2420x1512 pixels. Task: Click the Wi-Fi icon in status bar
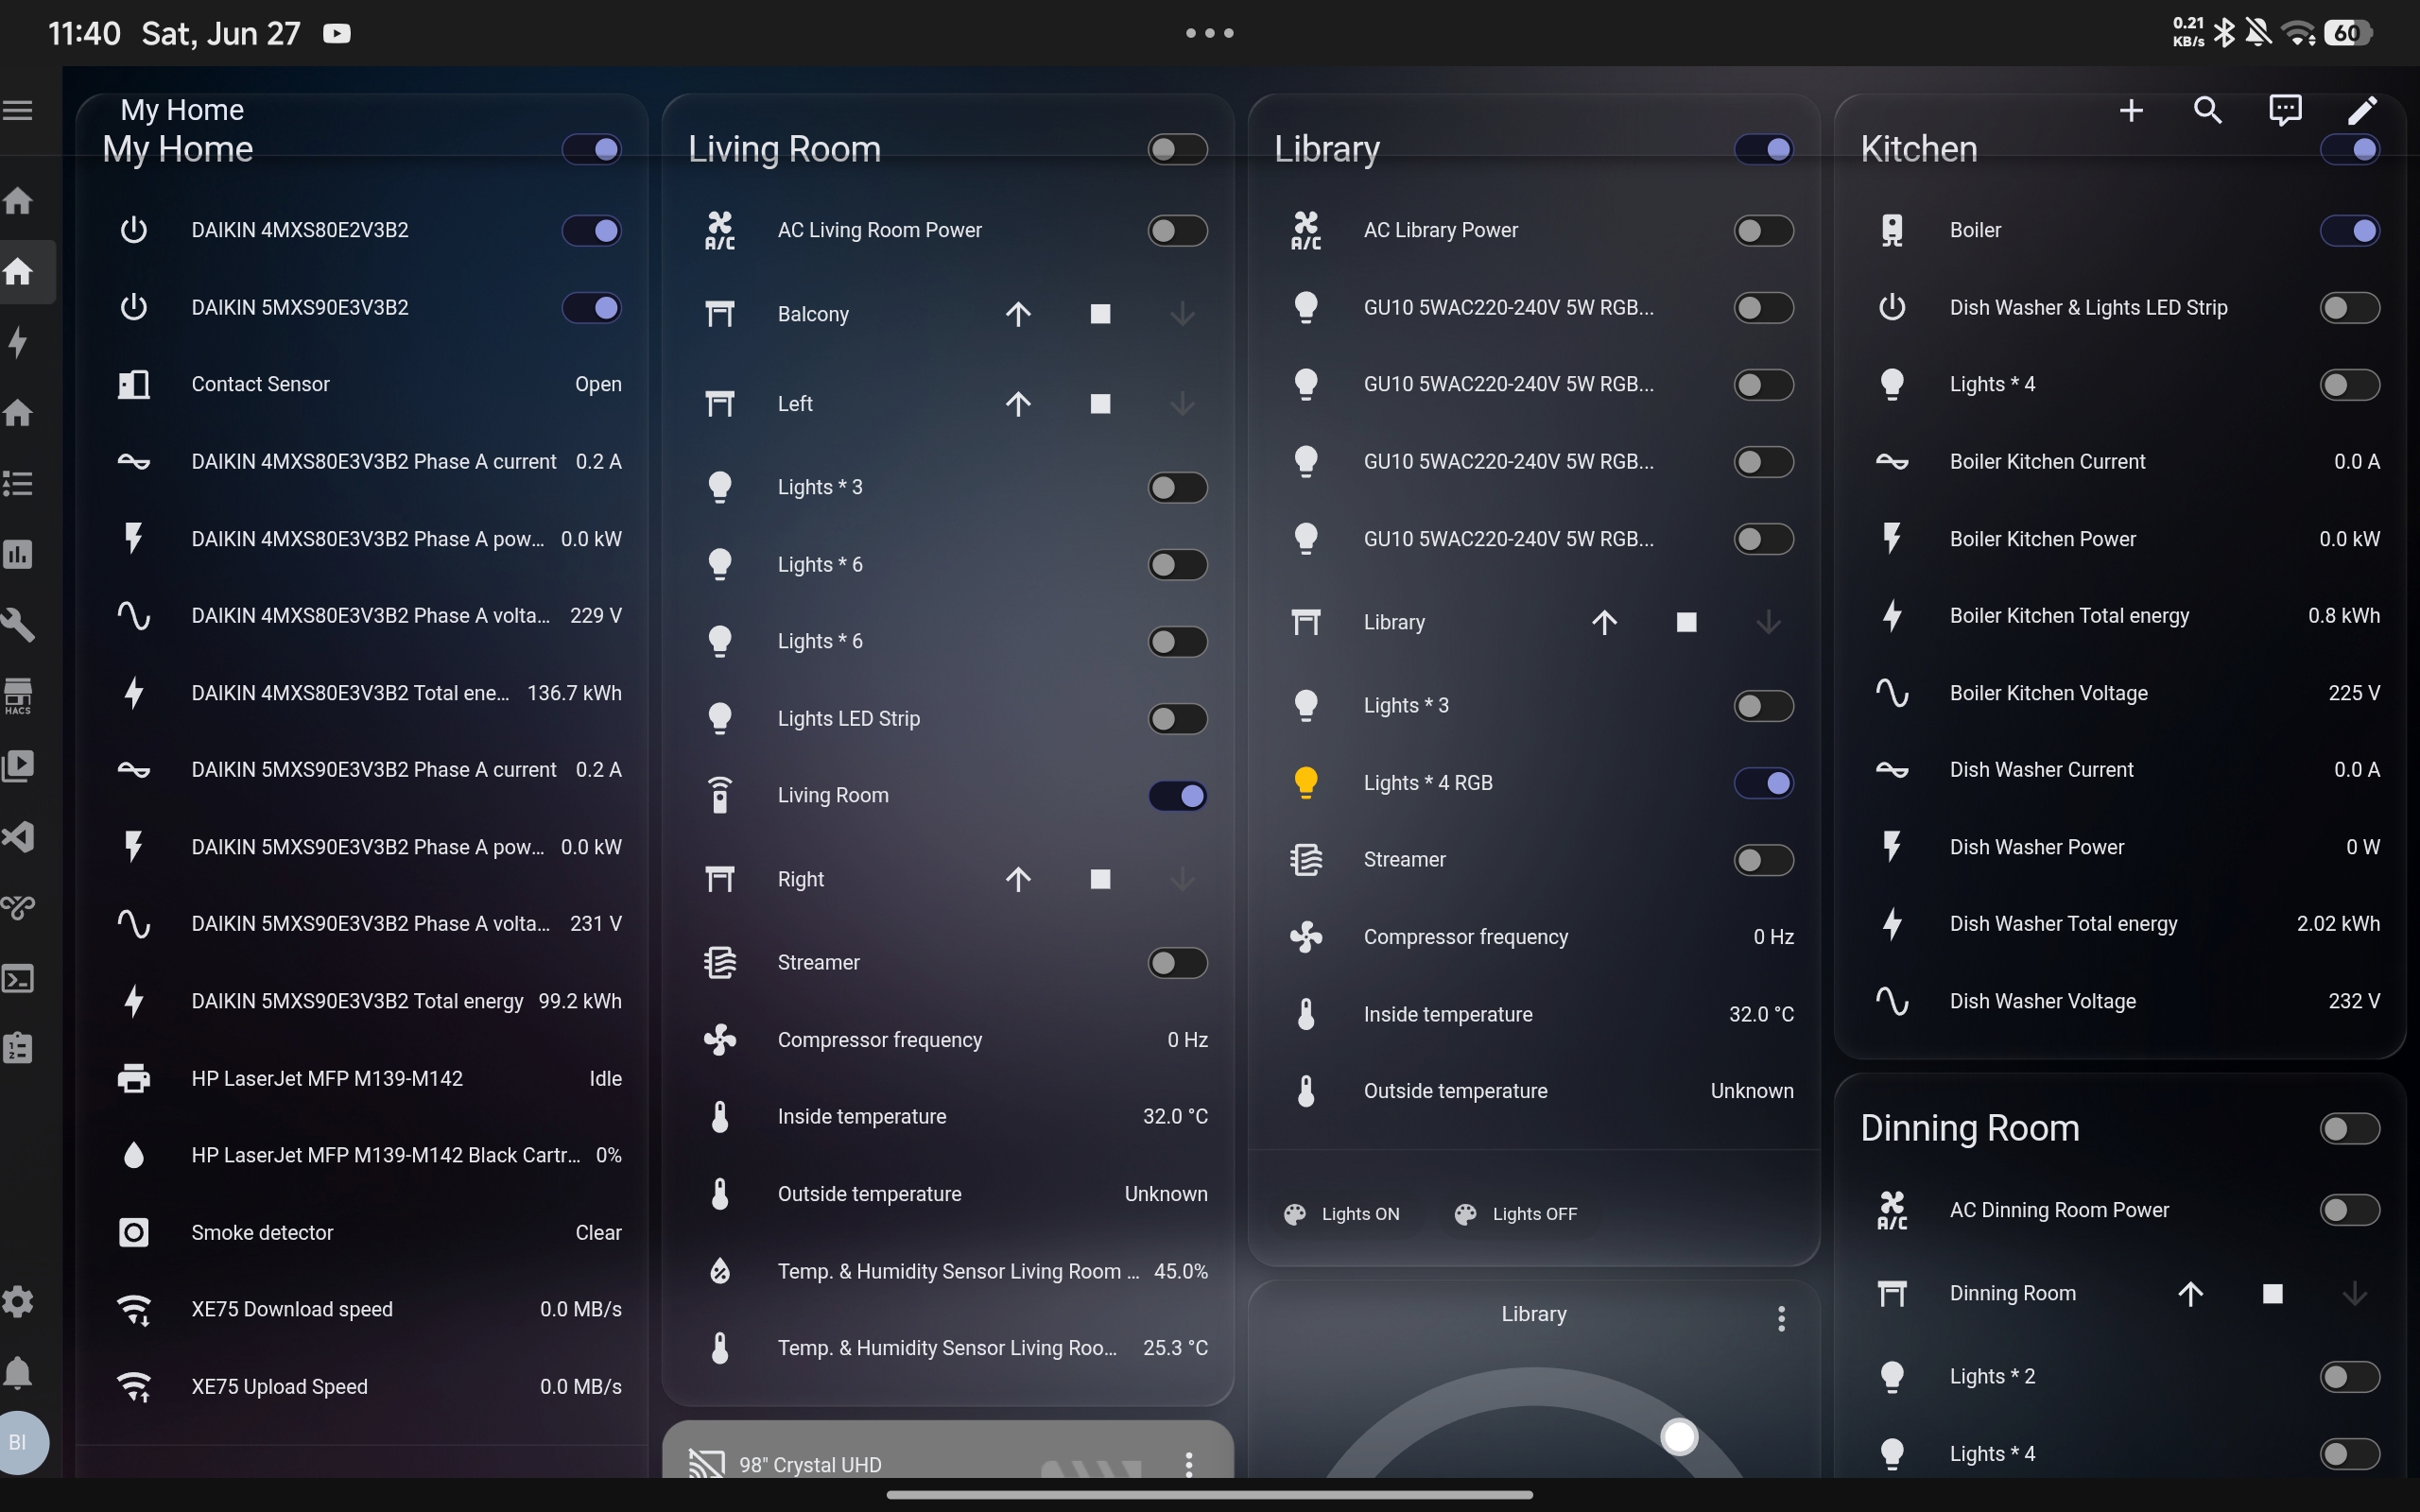(x=2299, y=33)
